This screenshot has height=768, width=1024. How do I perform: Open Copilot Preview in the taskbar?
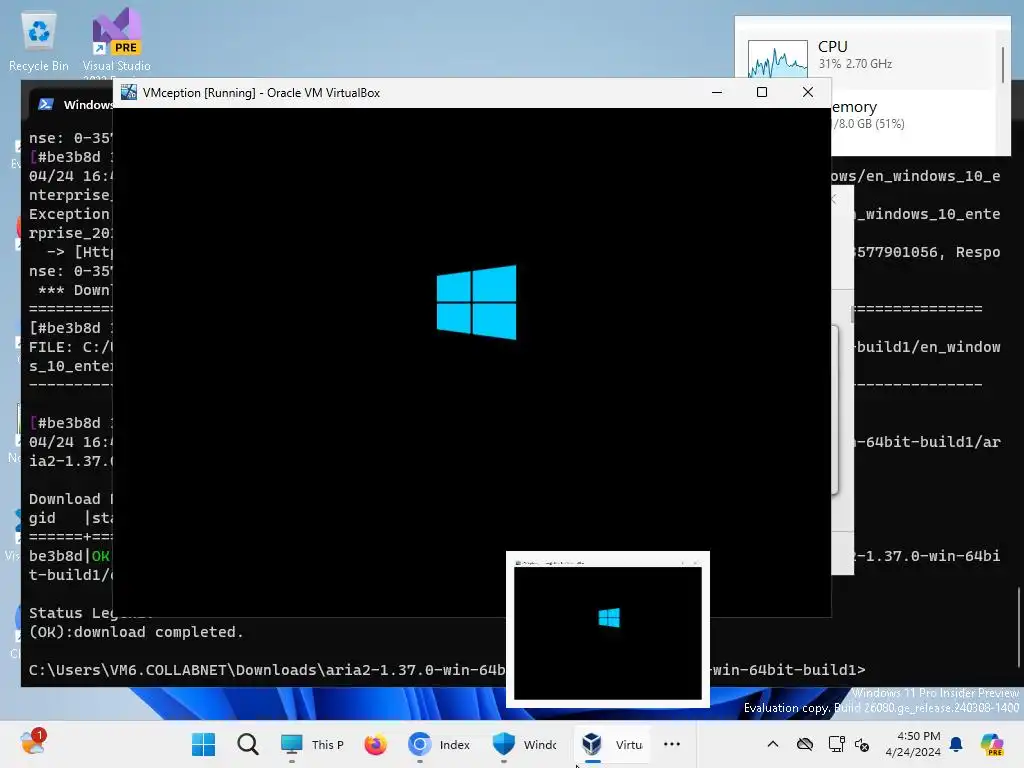click(991, 744)
